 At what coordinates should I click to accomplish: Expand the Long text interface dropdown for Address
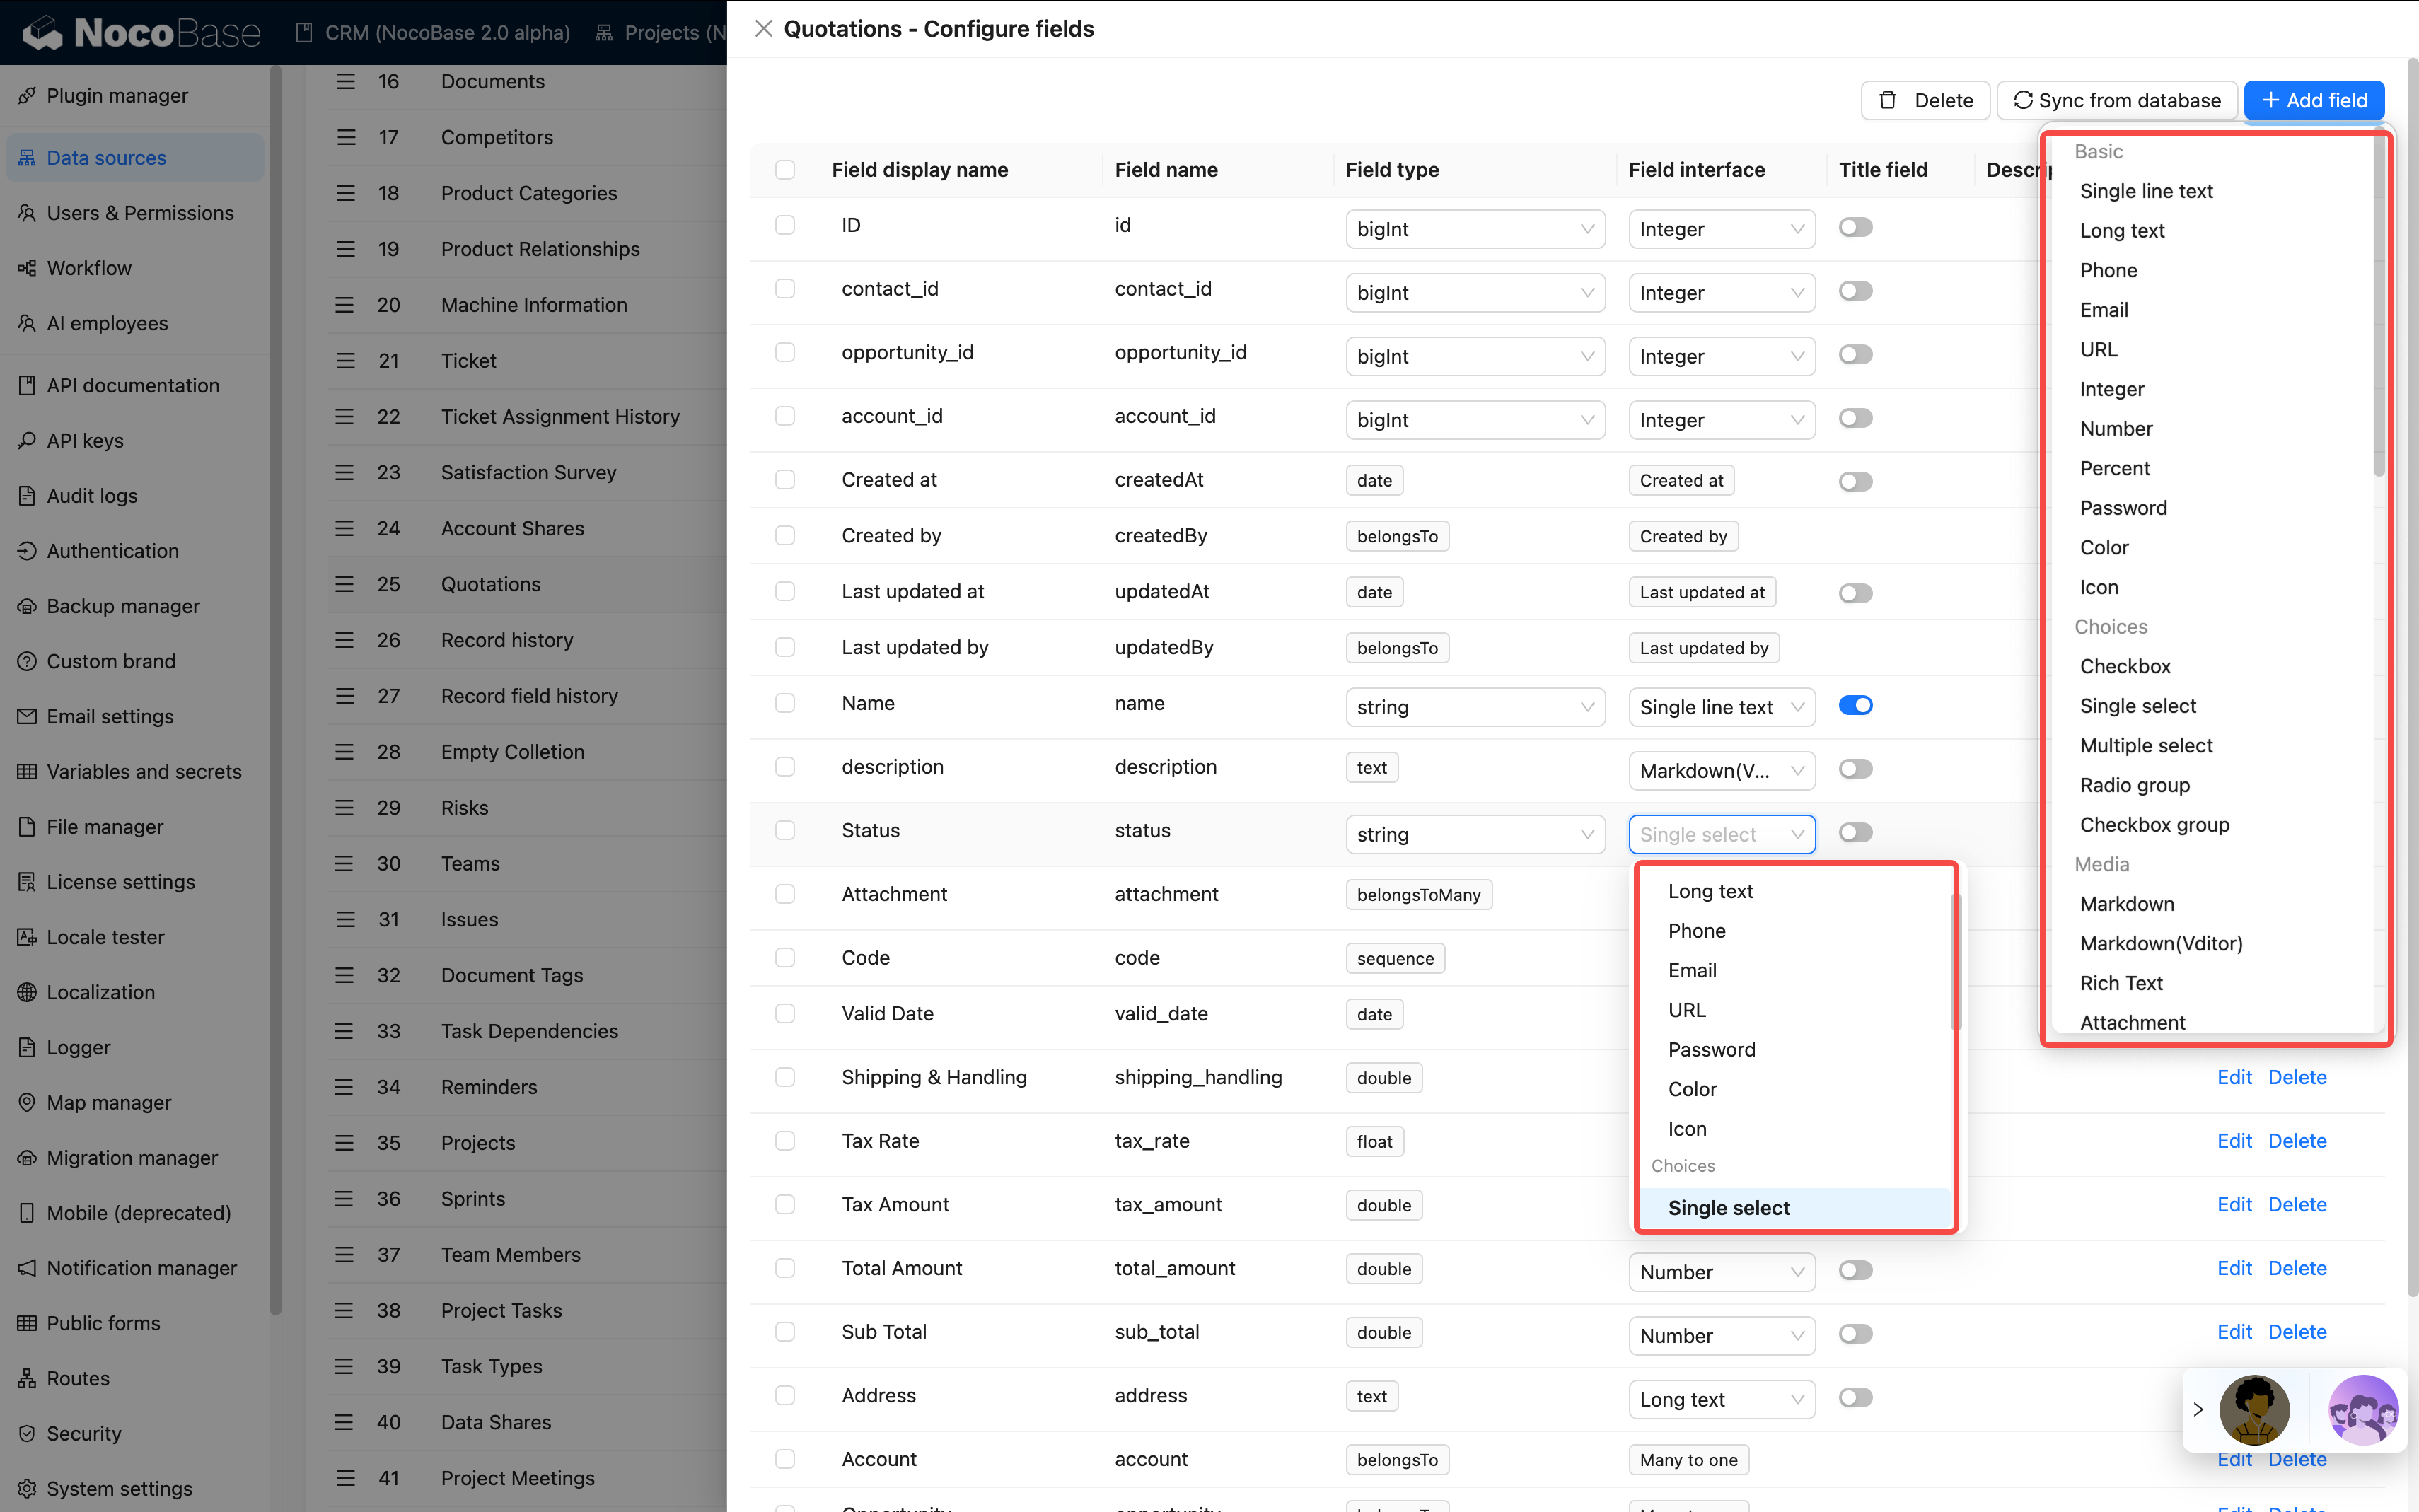1721,1399
